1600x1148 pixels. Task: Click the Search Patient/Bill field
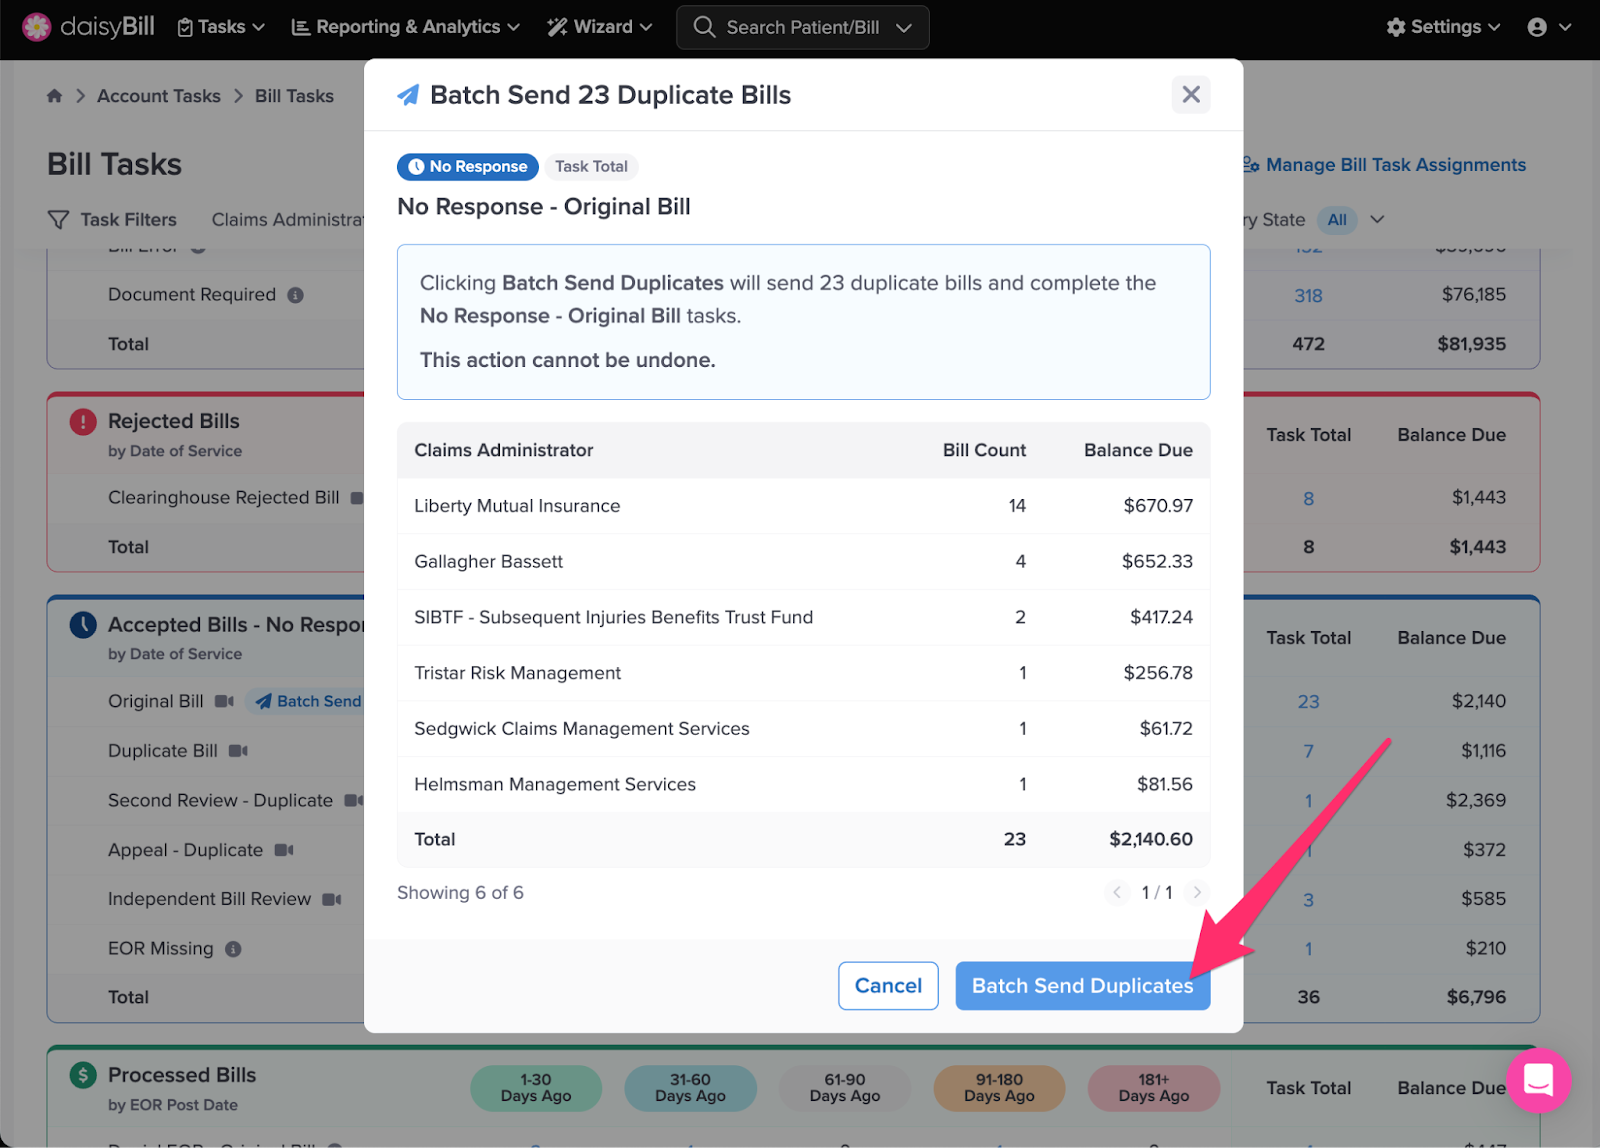(802, 27)
